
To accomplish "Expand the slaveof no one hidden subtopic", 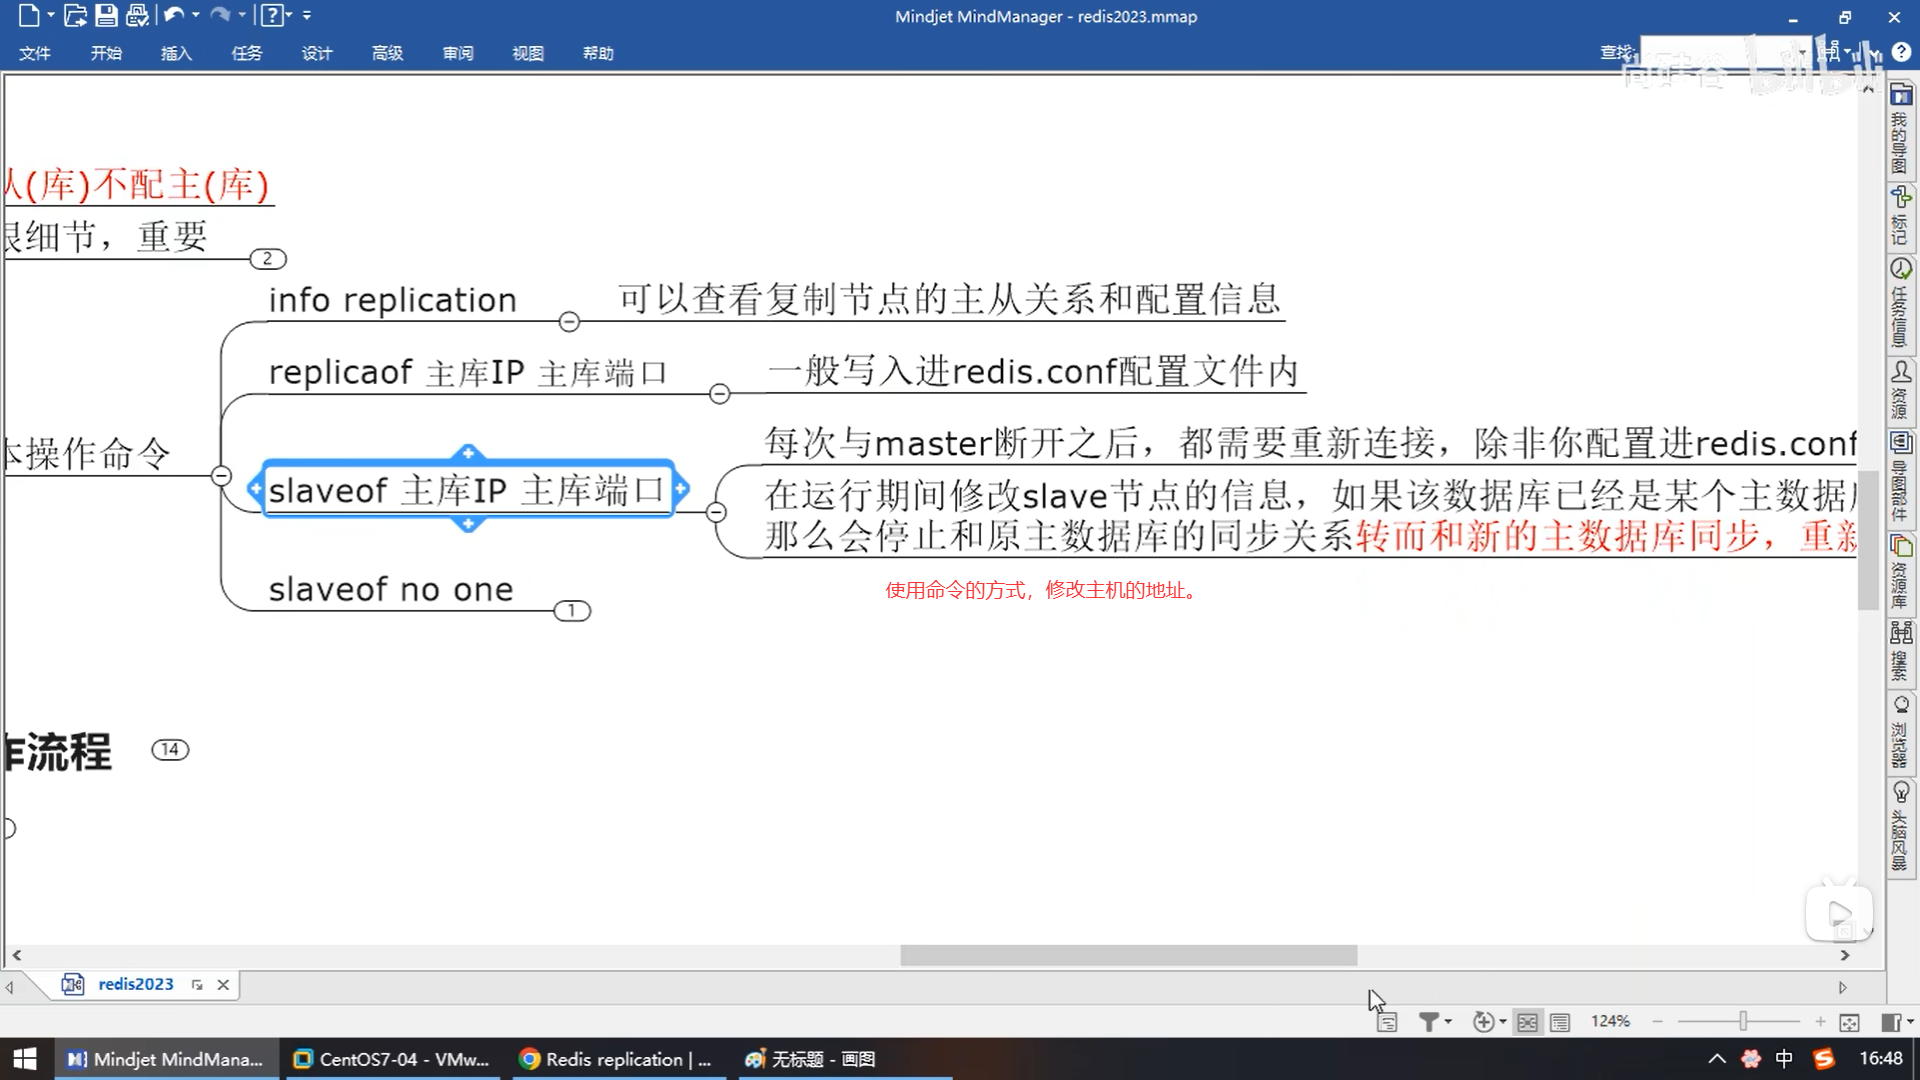I will pos(572,610).
